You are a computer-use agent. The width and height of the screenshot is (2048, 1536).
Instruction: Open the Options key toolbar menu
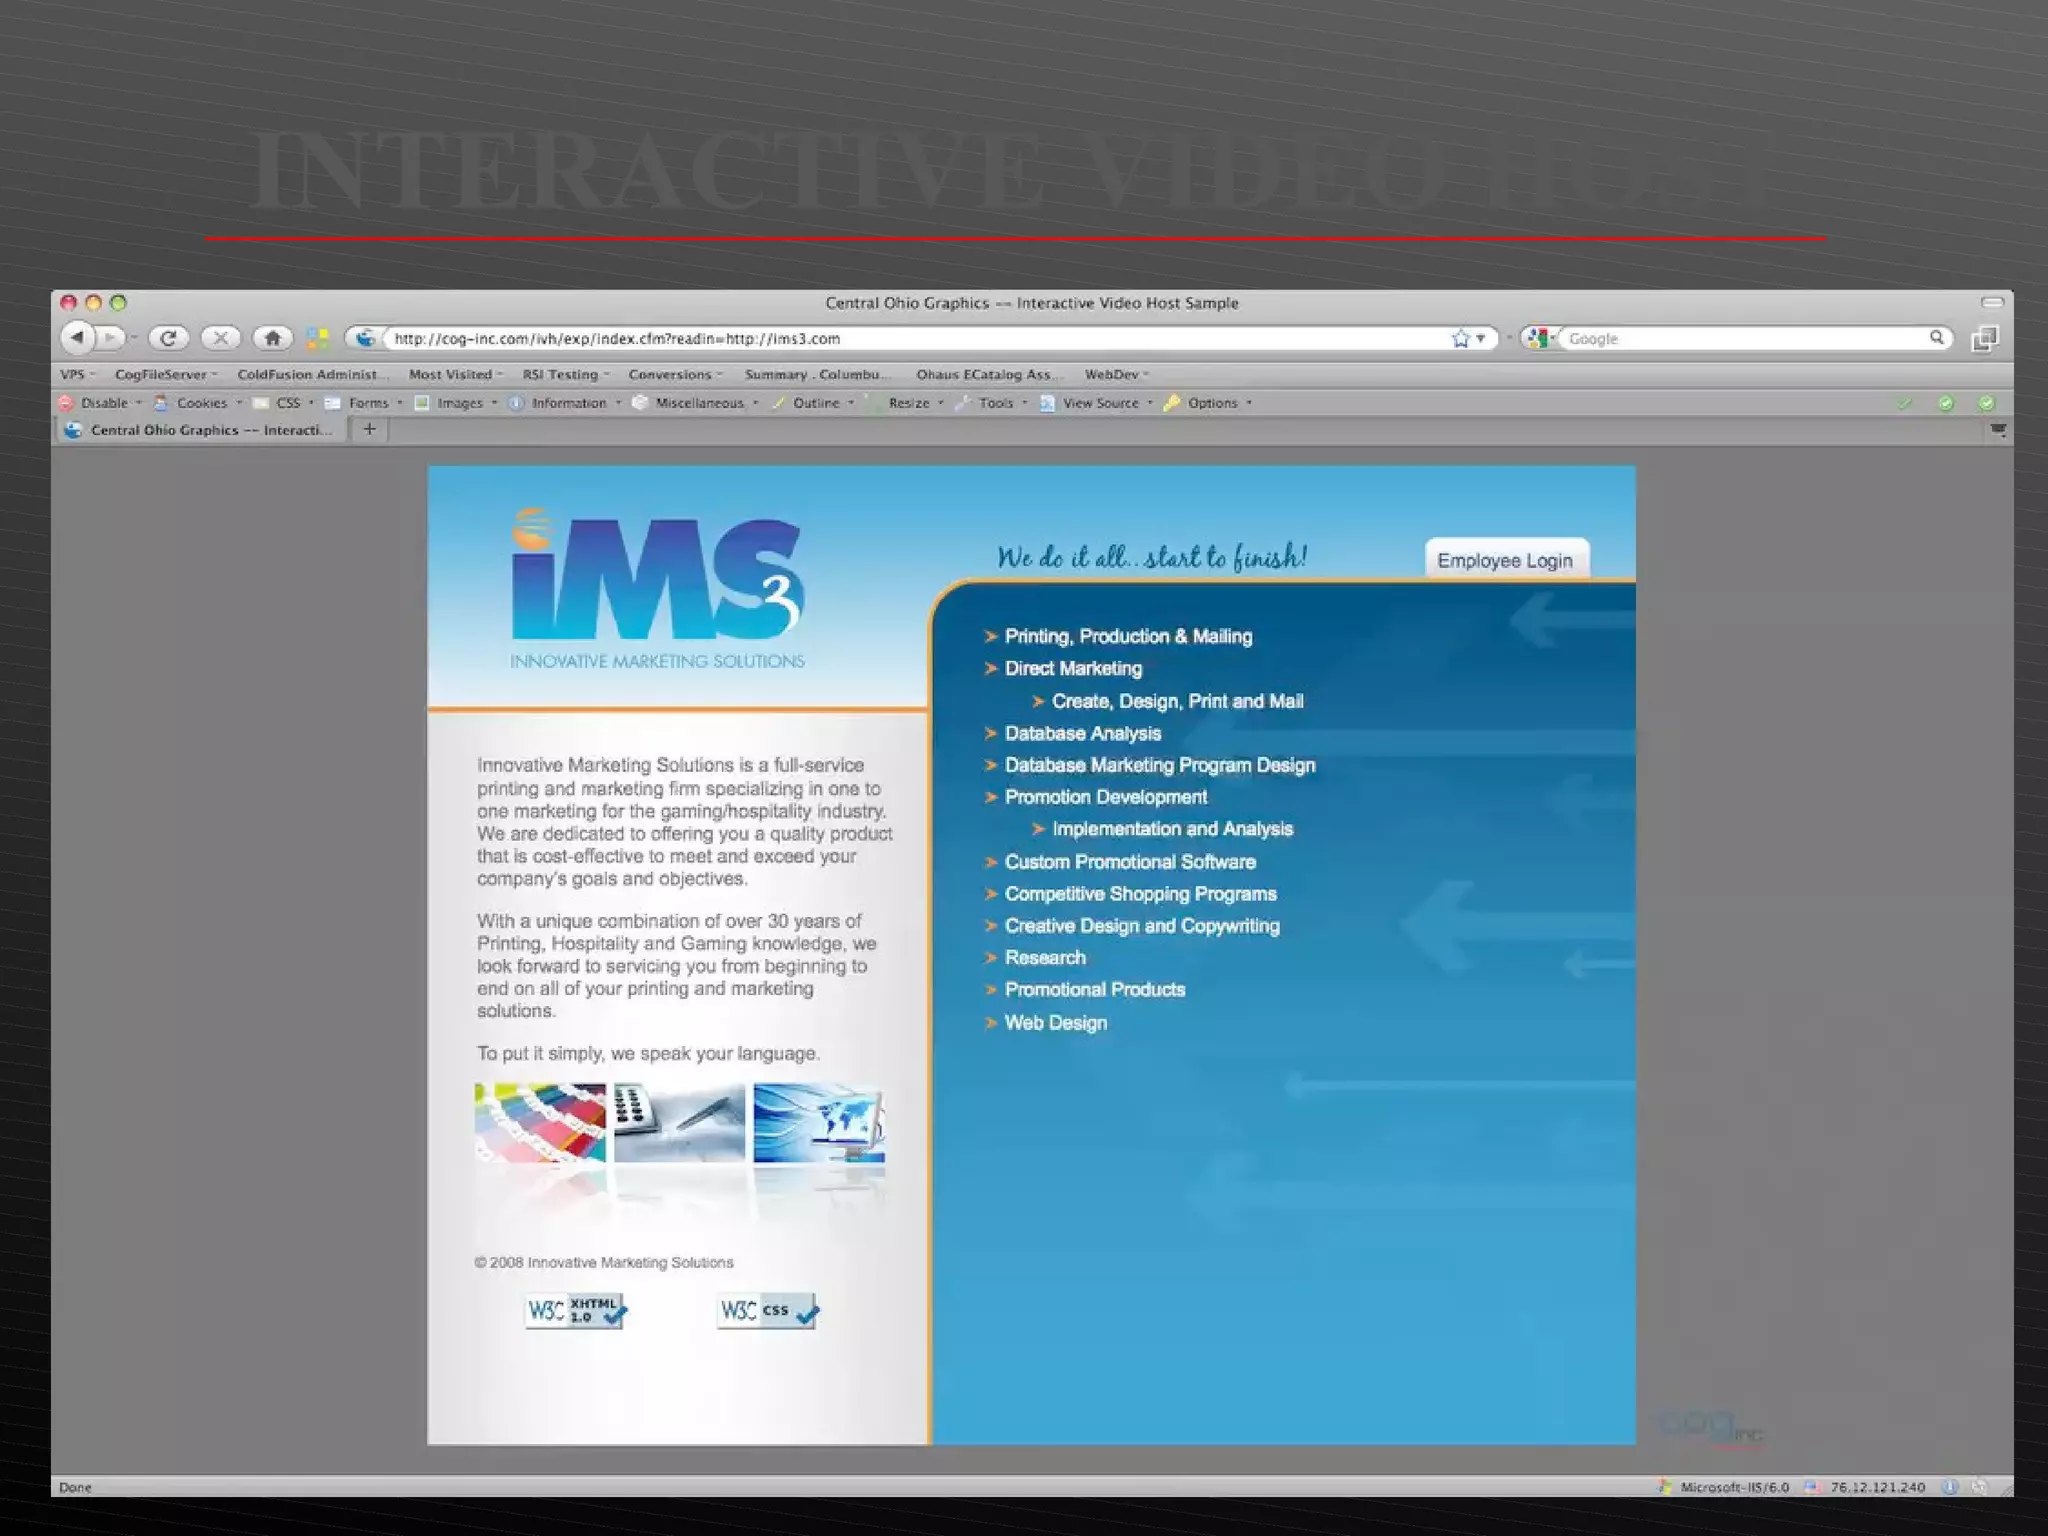1208,403
